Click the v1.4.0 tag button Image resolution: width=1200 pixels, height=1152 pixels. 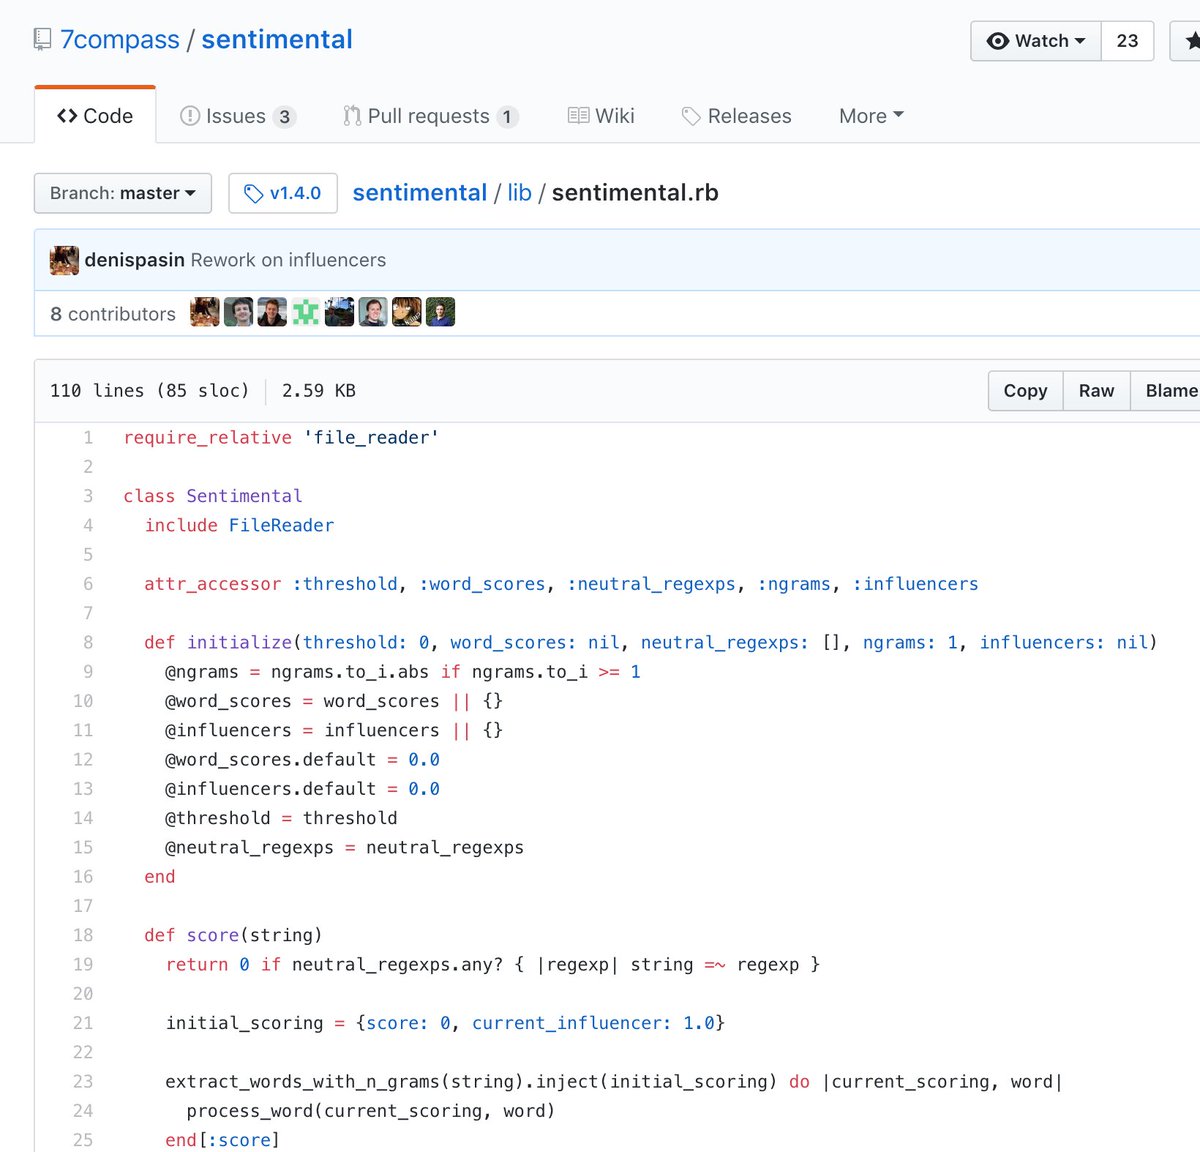283,193
